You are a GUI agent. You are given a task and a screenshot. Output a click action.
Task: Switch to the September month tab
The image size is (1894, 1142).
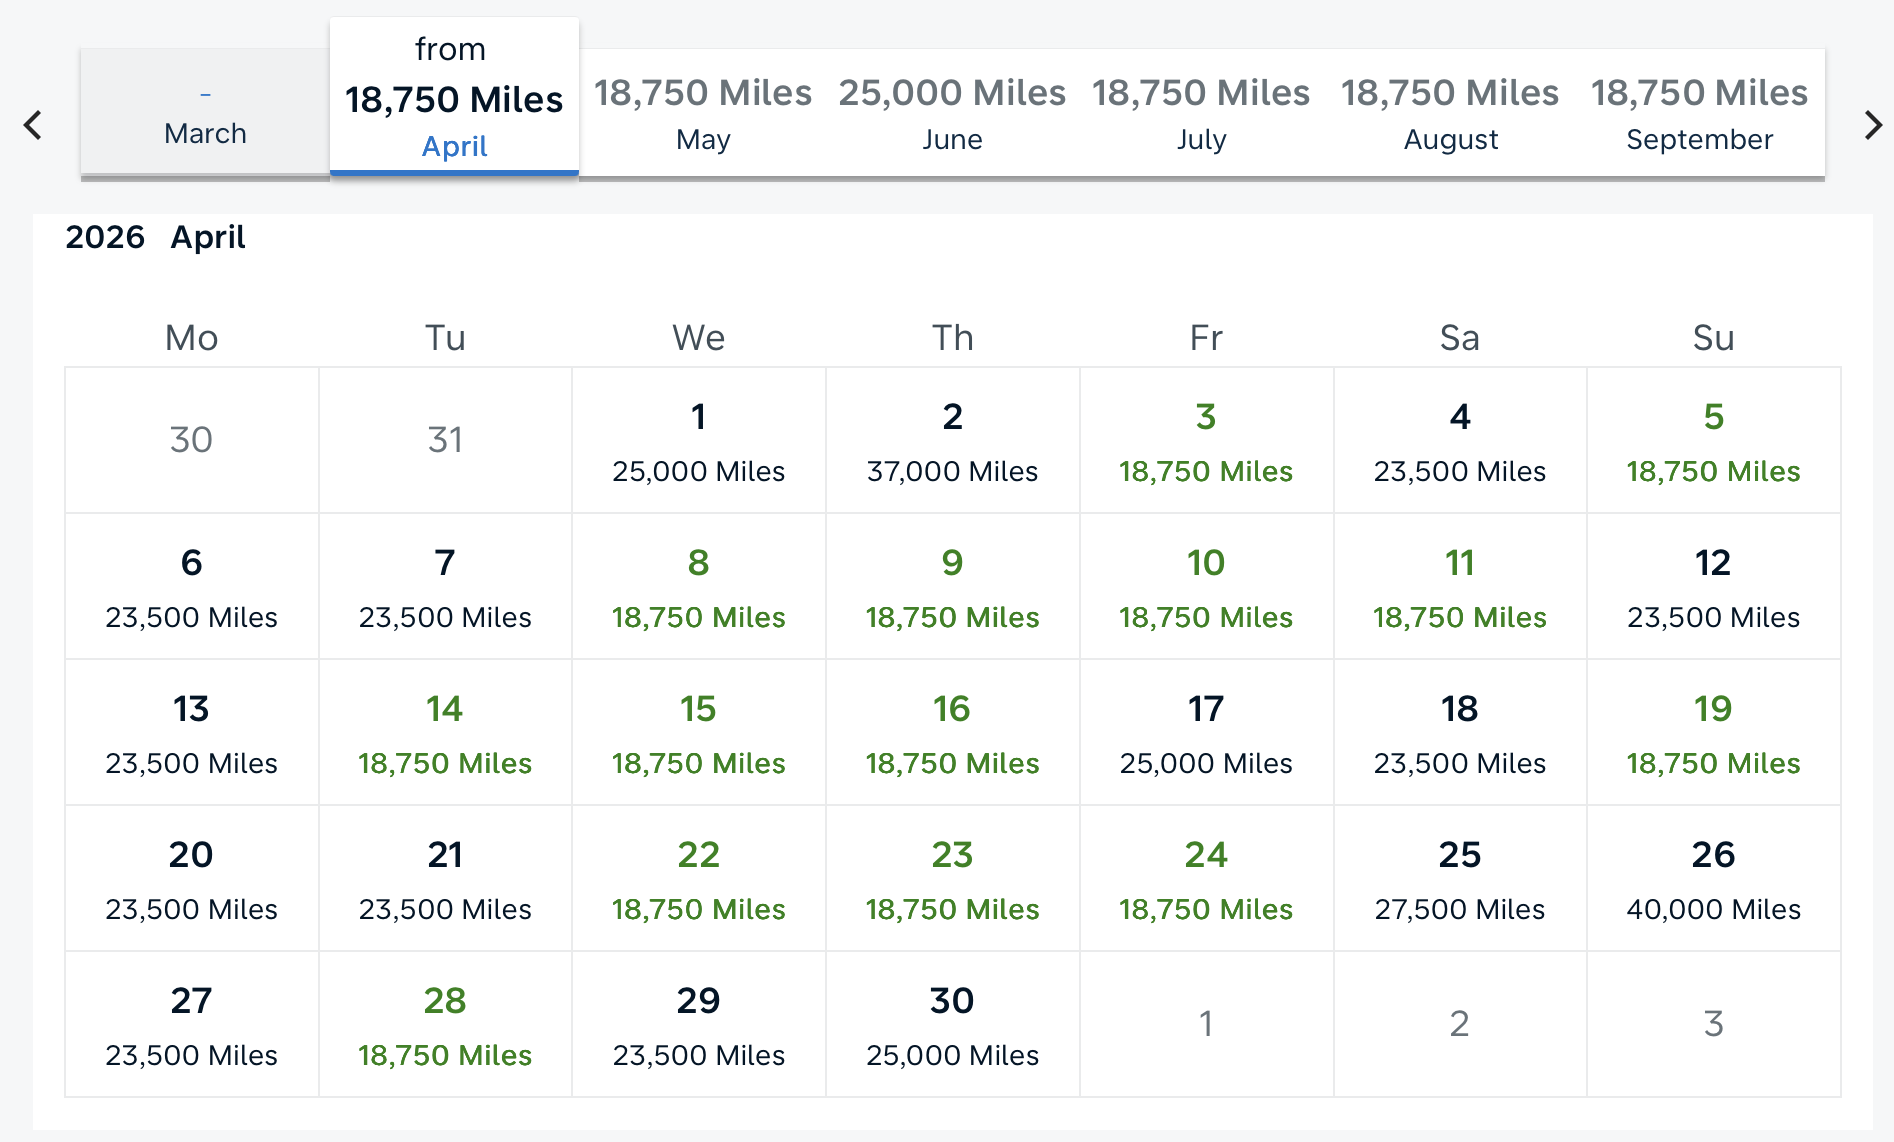1698,113
